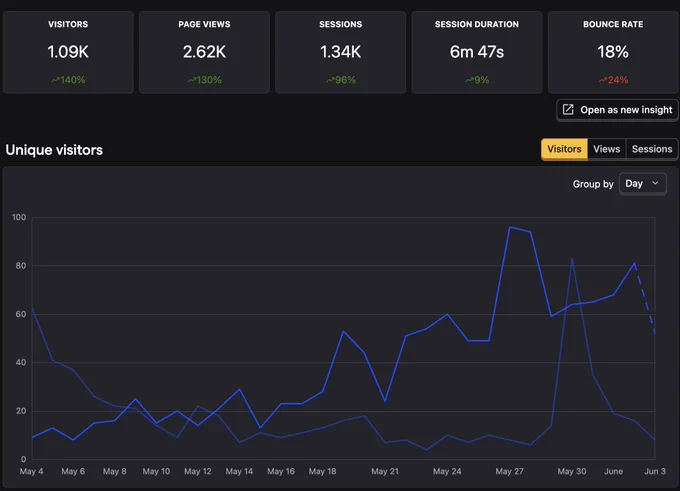The image size is (680, 491).
Task: Click the dashed projected segment near Jun 3
Action: click(645, 299)
